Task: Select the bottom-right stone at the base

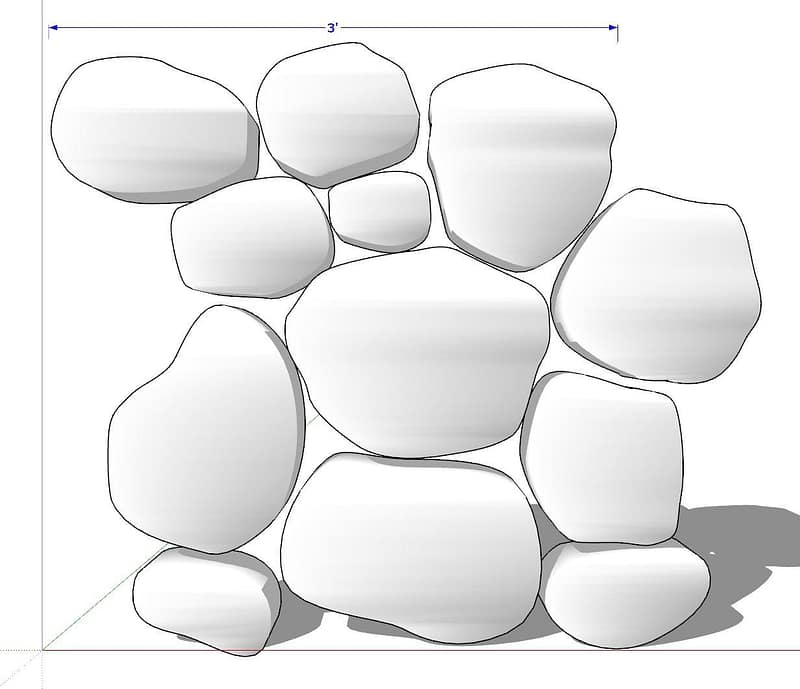Action: (623, 592)
